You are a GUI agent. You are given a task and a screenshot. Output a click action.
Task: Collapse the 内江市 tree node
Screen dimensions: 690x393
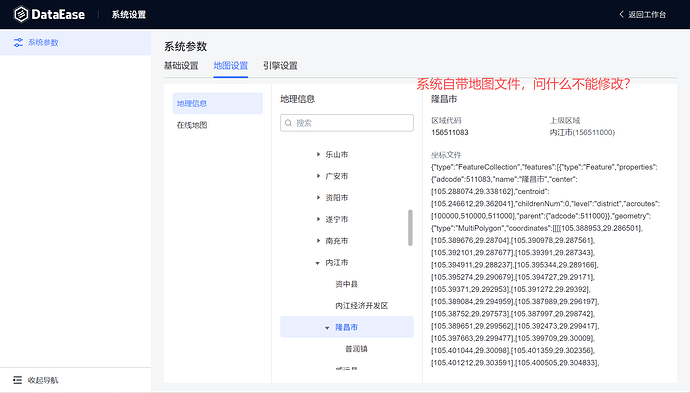pos(318,263)
